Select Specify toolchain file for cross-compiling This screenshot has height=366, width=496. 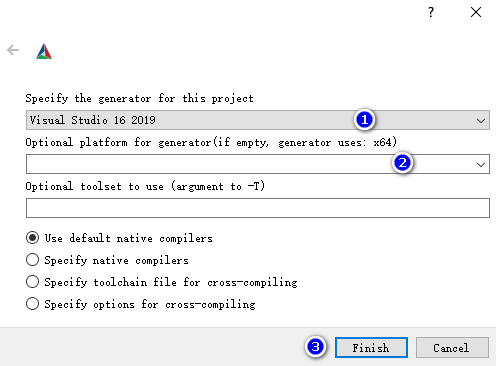(x=162, y=282)
